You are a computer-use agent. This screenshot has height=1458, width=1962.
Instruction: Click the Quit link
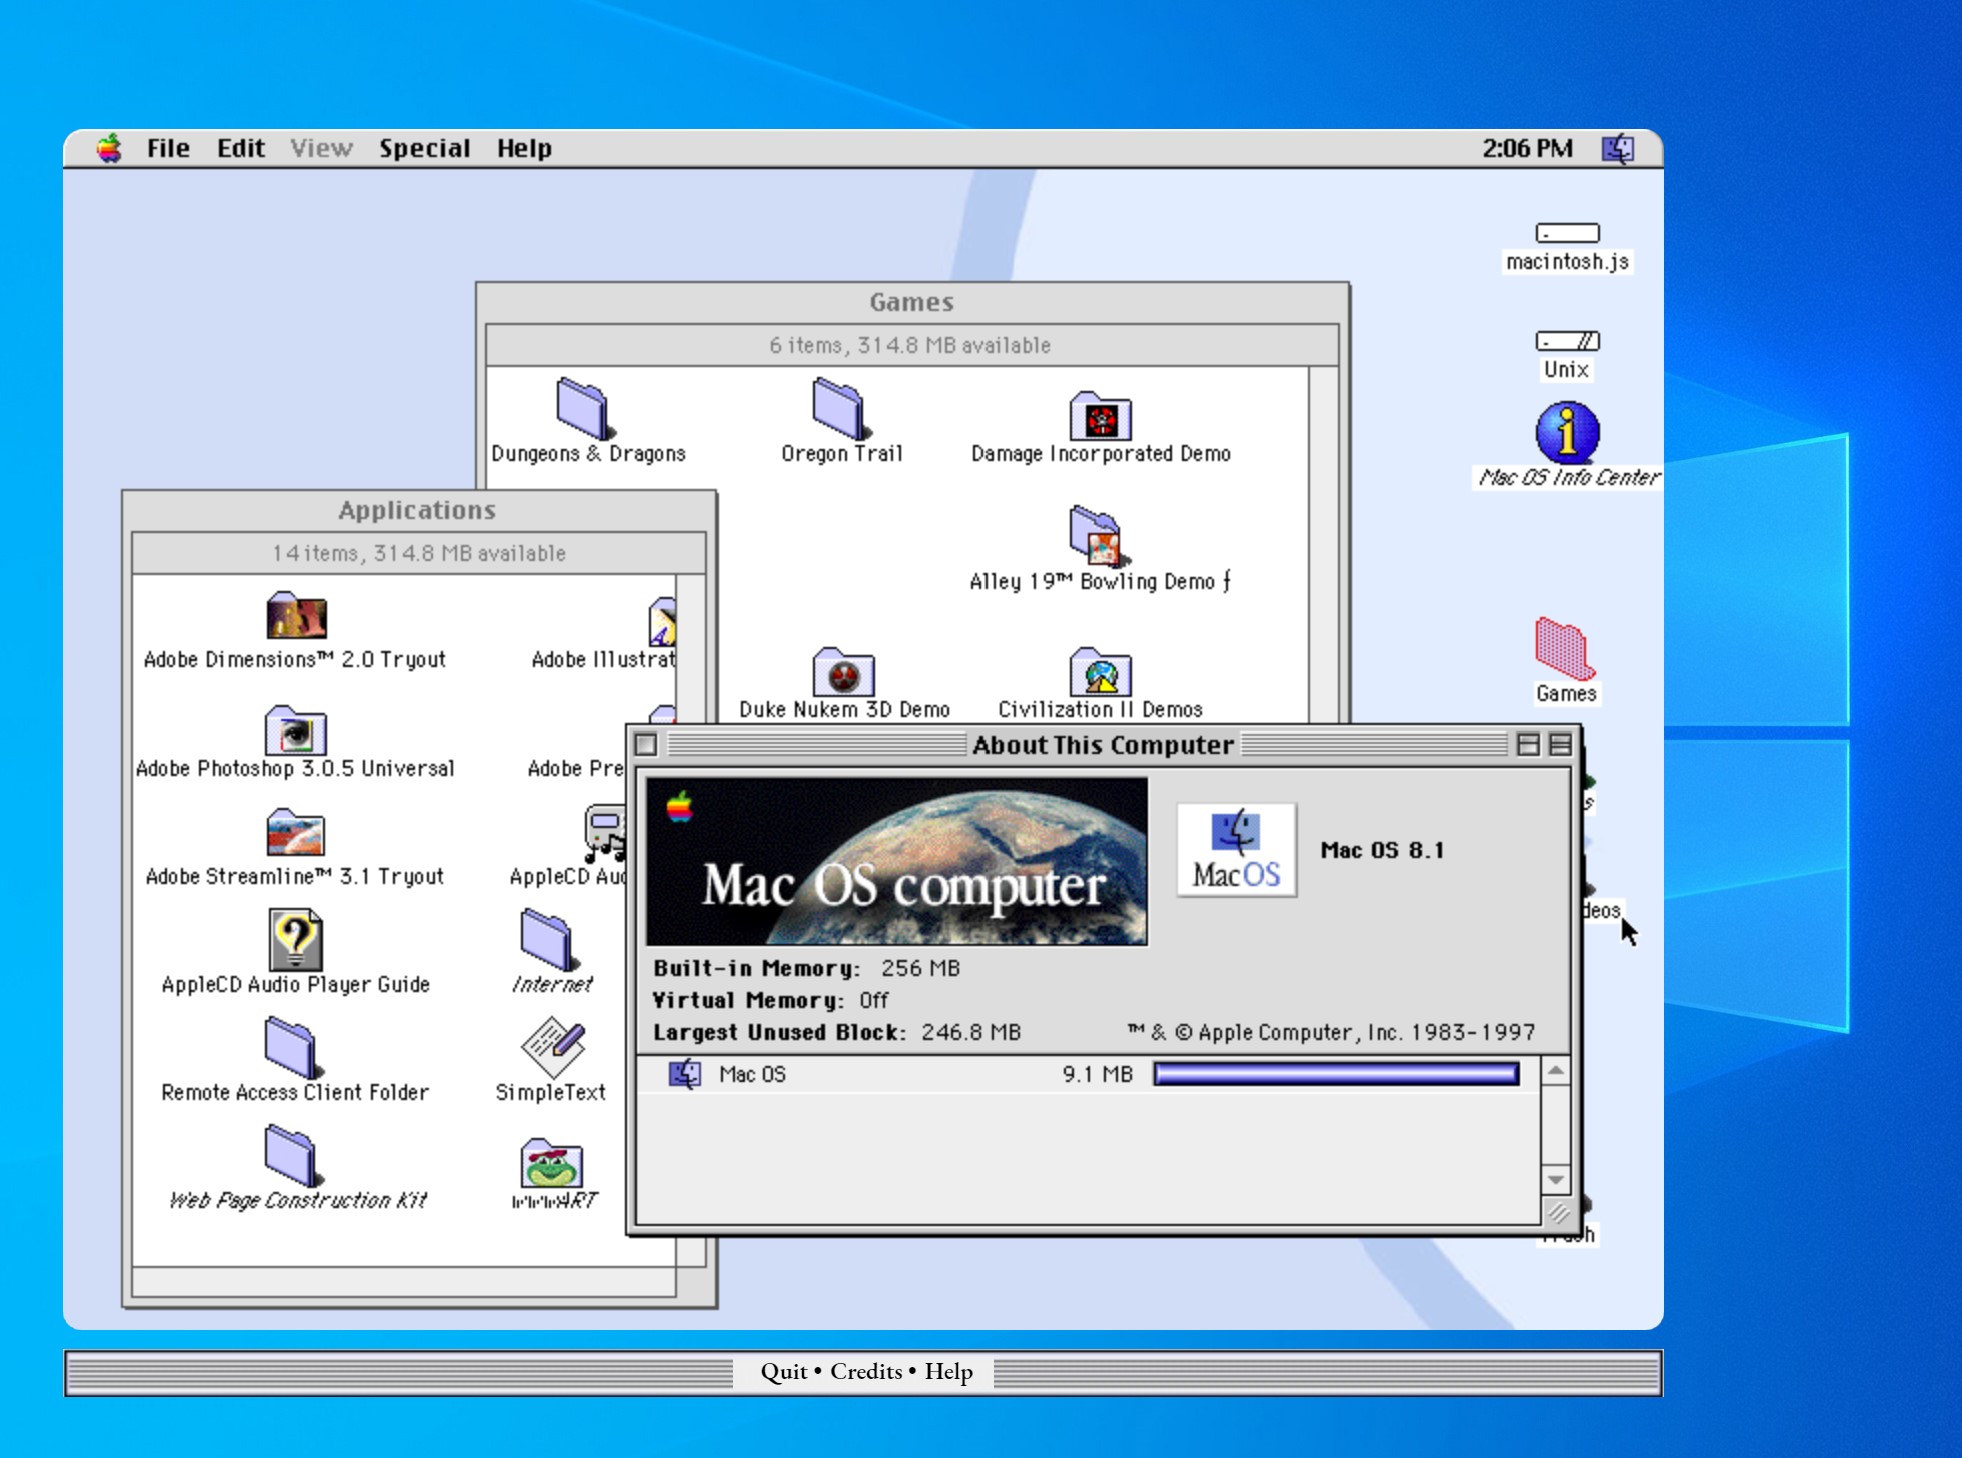[x=783, y=1371]
